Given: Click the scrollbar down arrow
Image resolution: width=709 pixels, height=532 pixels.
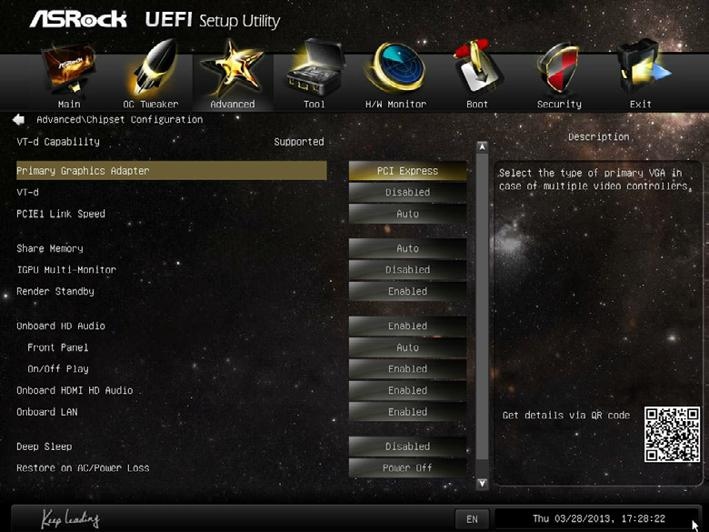Looking at the screenshot, I should [x=482, y=483].
